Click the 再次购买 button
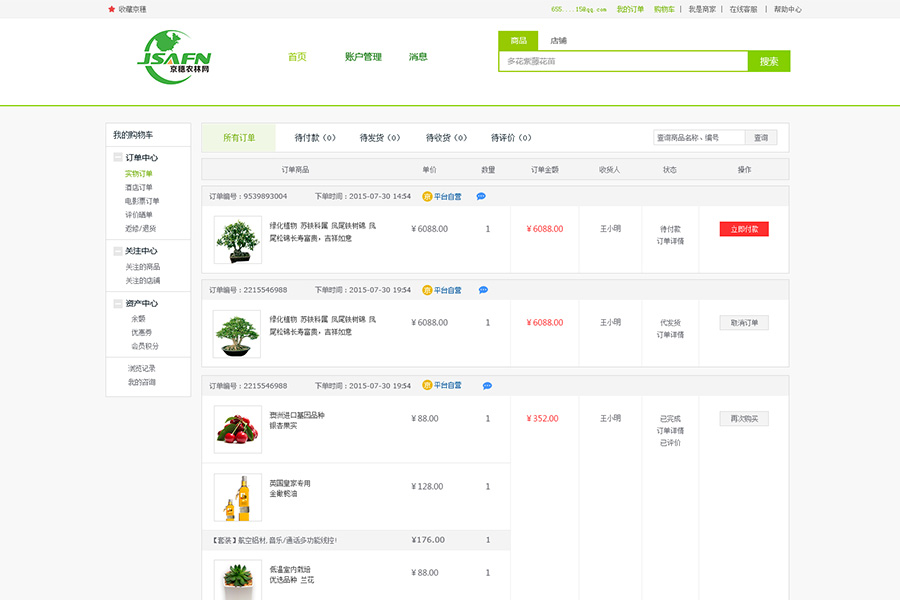The image size is (900, 600). click(x=744, y=419)
